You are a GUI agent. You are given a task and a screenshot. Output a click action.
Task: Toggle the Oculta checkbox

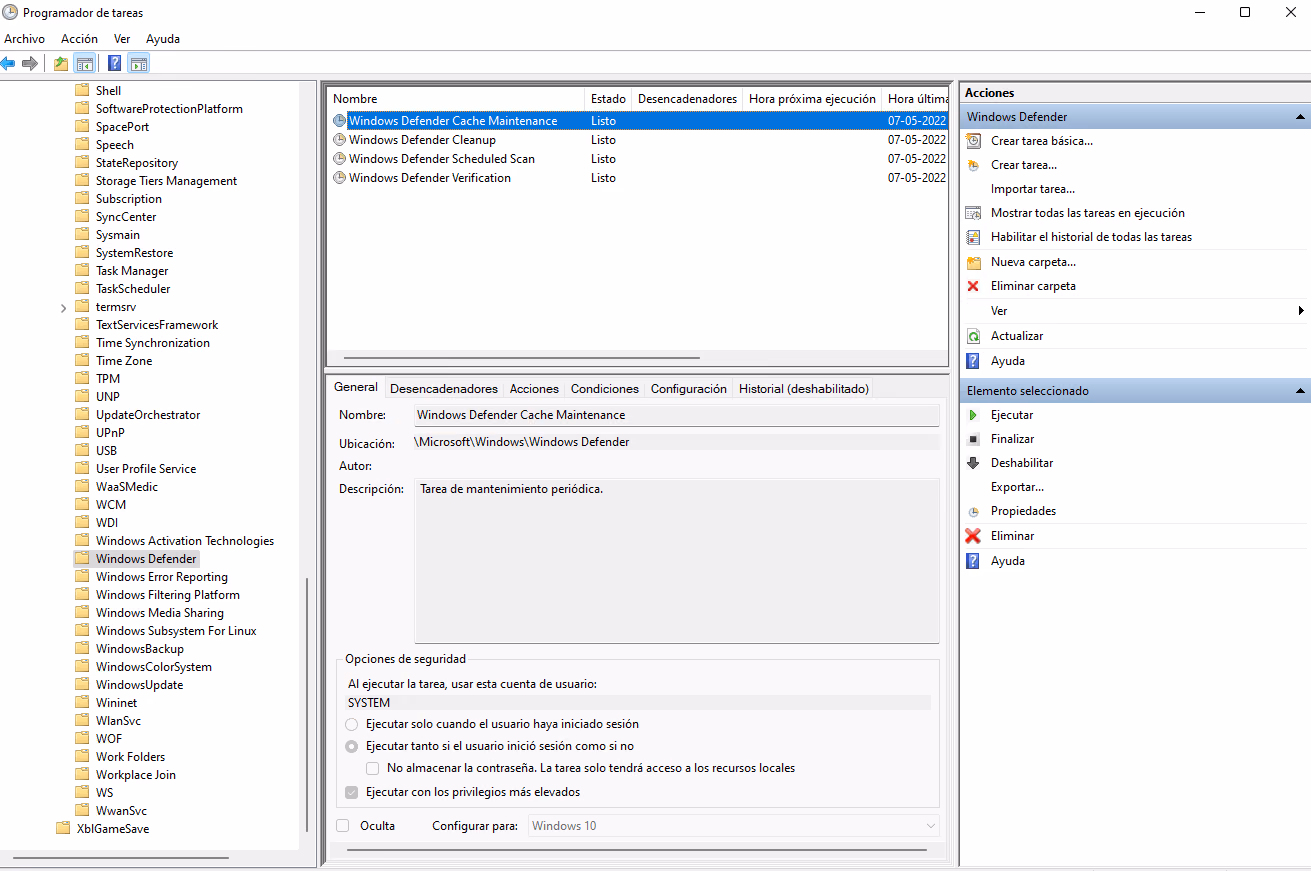coord(343,826)
